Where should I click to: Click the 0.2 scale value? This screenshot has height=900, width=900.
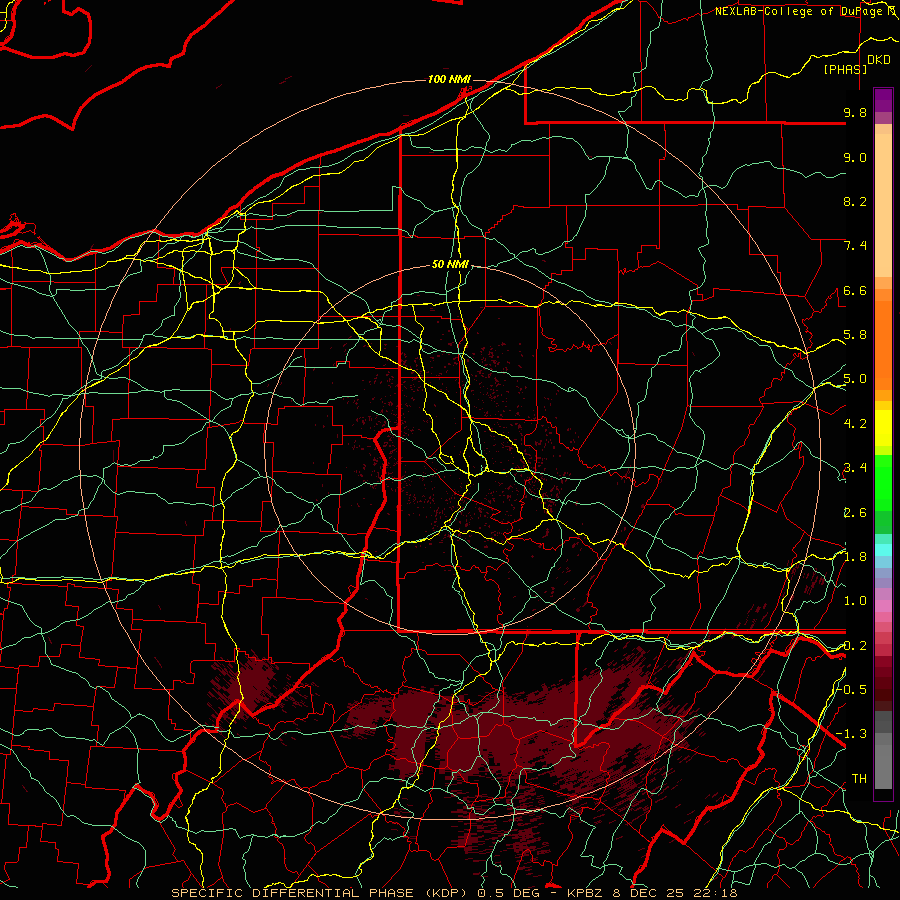coord(855,646)
